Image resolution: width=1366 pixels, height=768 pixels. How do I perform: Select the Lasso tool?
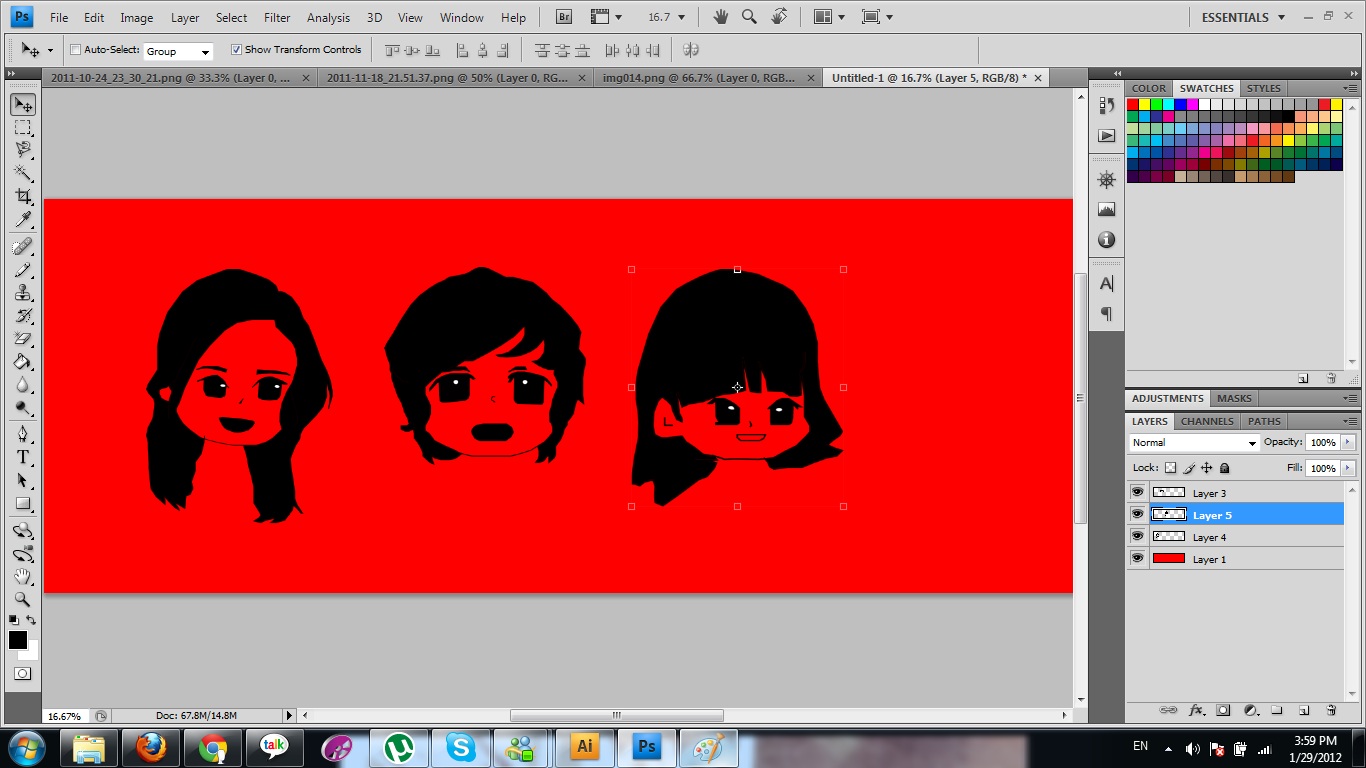tap(23, 150)
